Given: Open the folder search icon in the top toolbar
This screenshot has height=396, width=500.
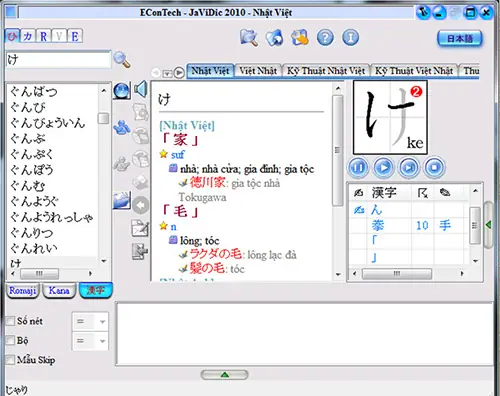Looking at the screenshot, I should click(x=249, y=37).
